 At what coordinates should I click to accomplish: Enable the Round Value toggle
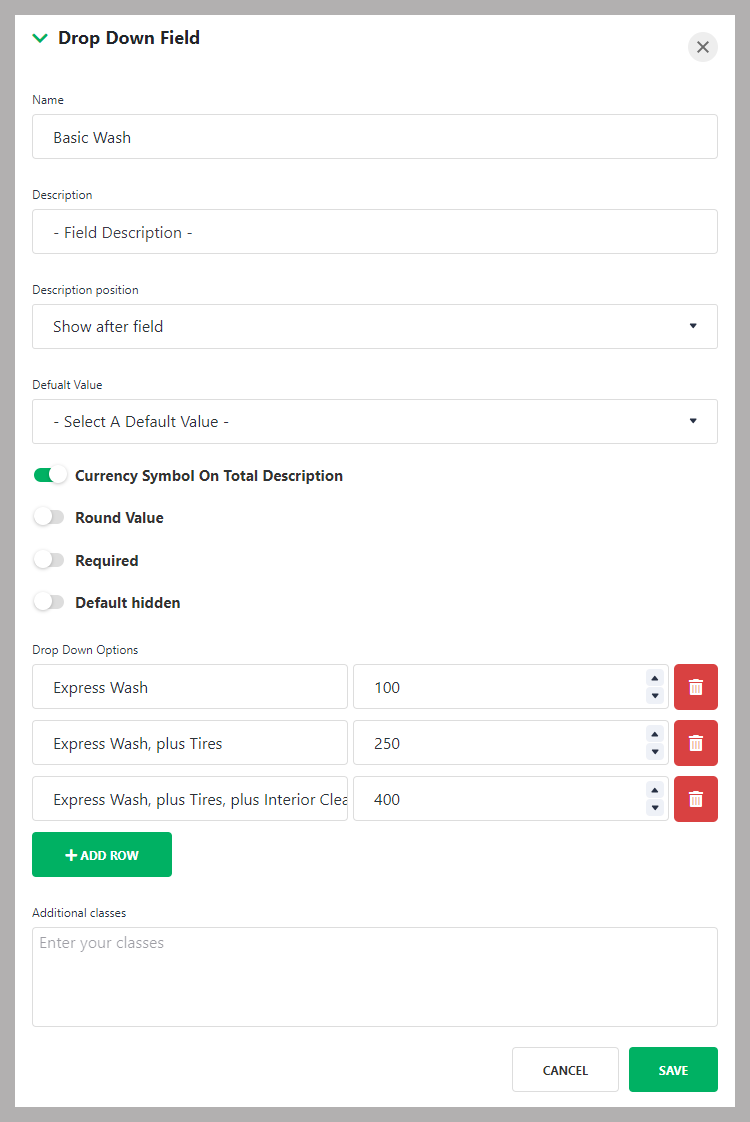[x=49, y=517]
